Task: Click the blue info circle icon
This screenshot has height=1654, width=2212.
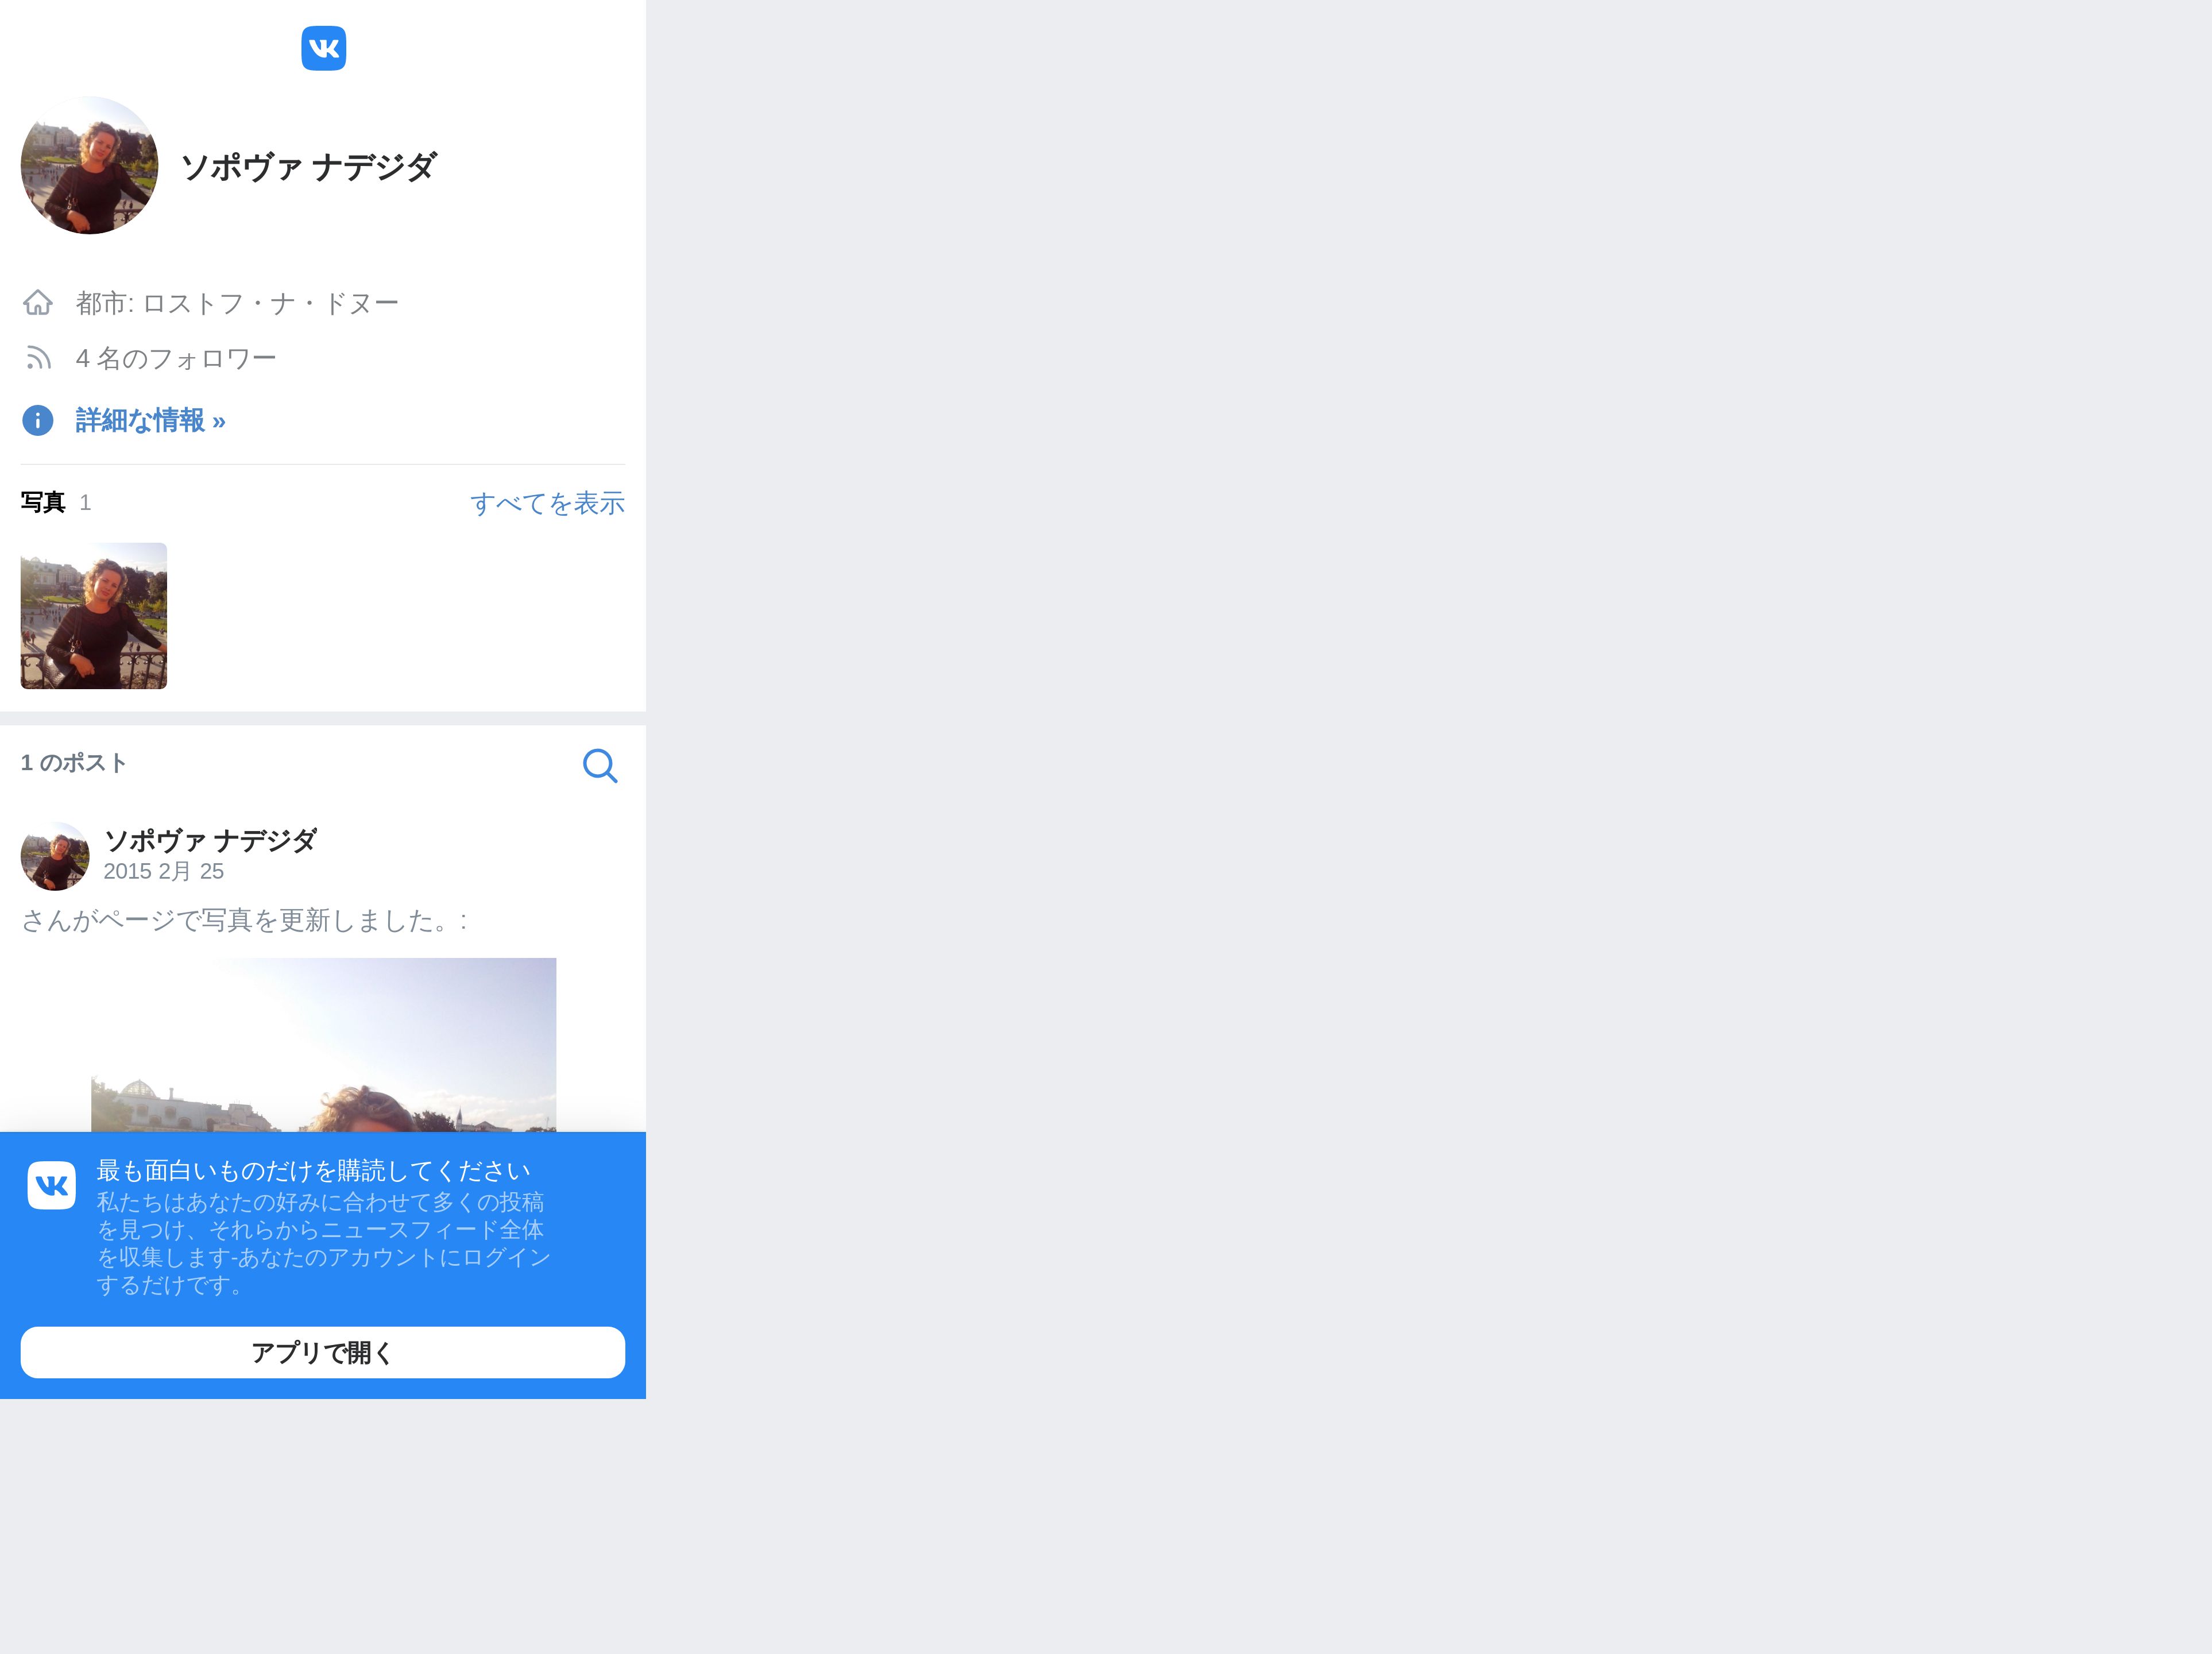Action: pyautogui.click(x=38, y=420)
